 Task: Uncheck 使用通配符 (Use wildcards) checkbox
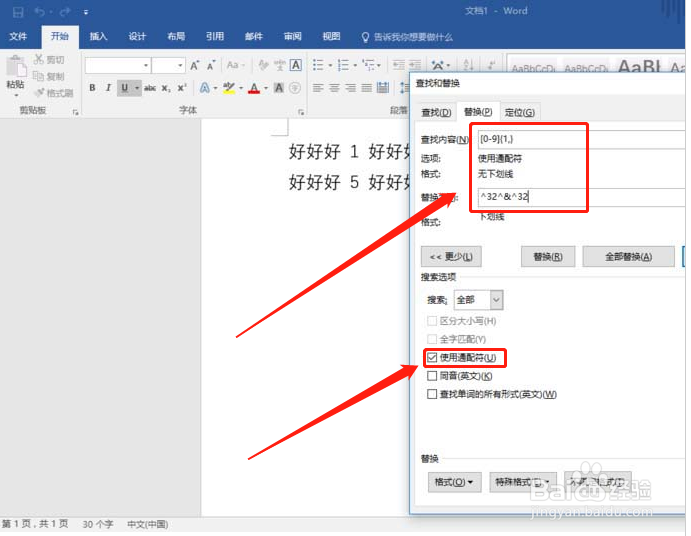pos(432,357)
